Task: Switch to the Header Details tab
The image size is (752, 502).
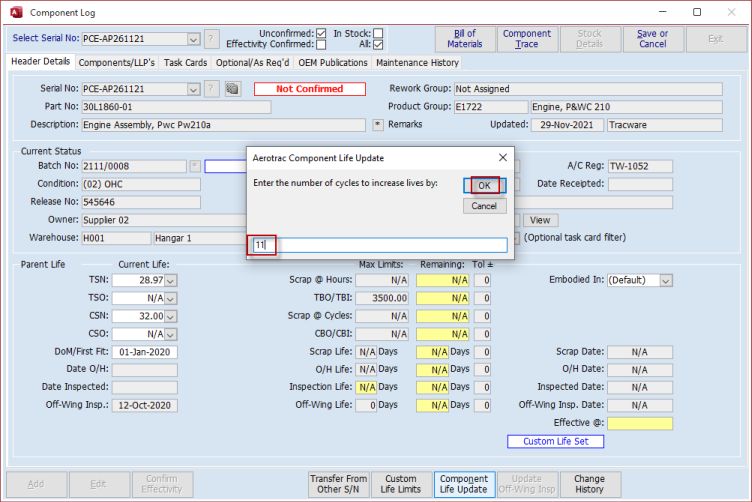Action: click(x=40, y=62)
